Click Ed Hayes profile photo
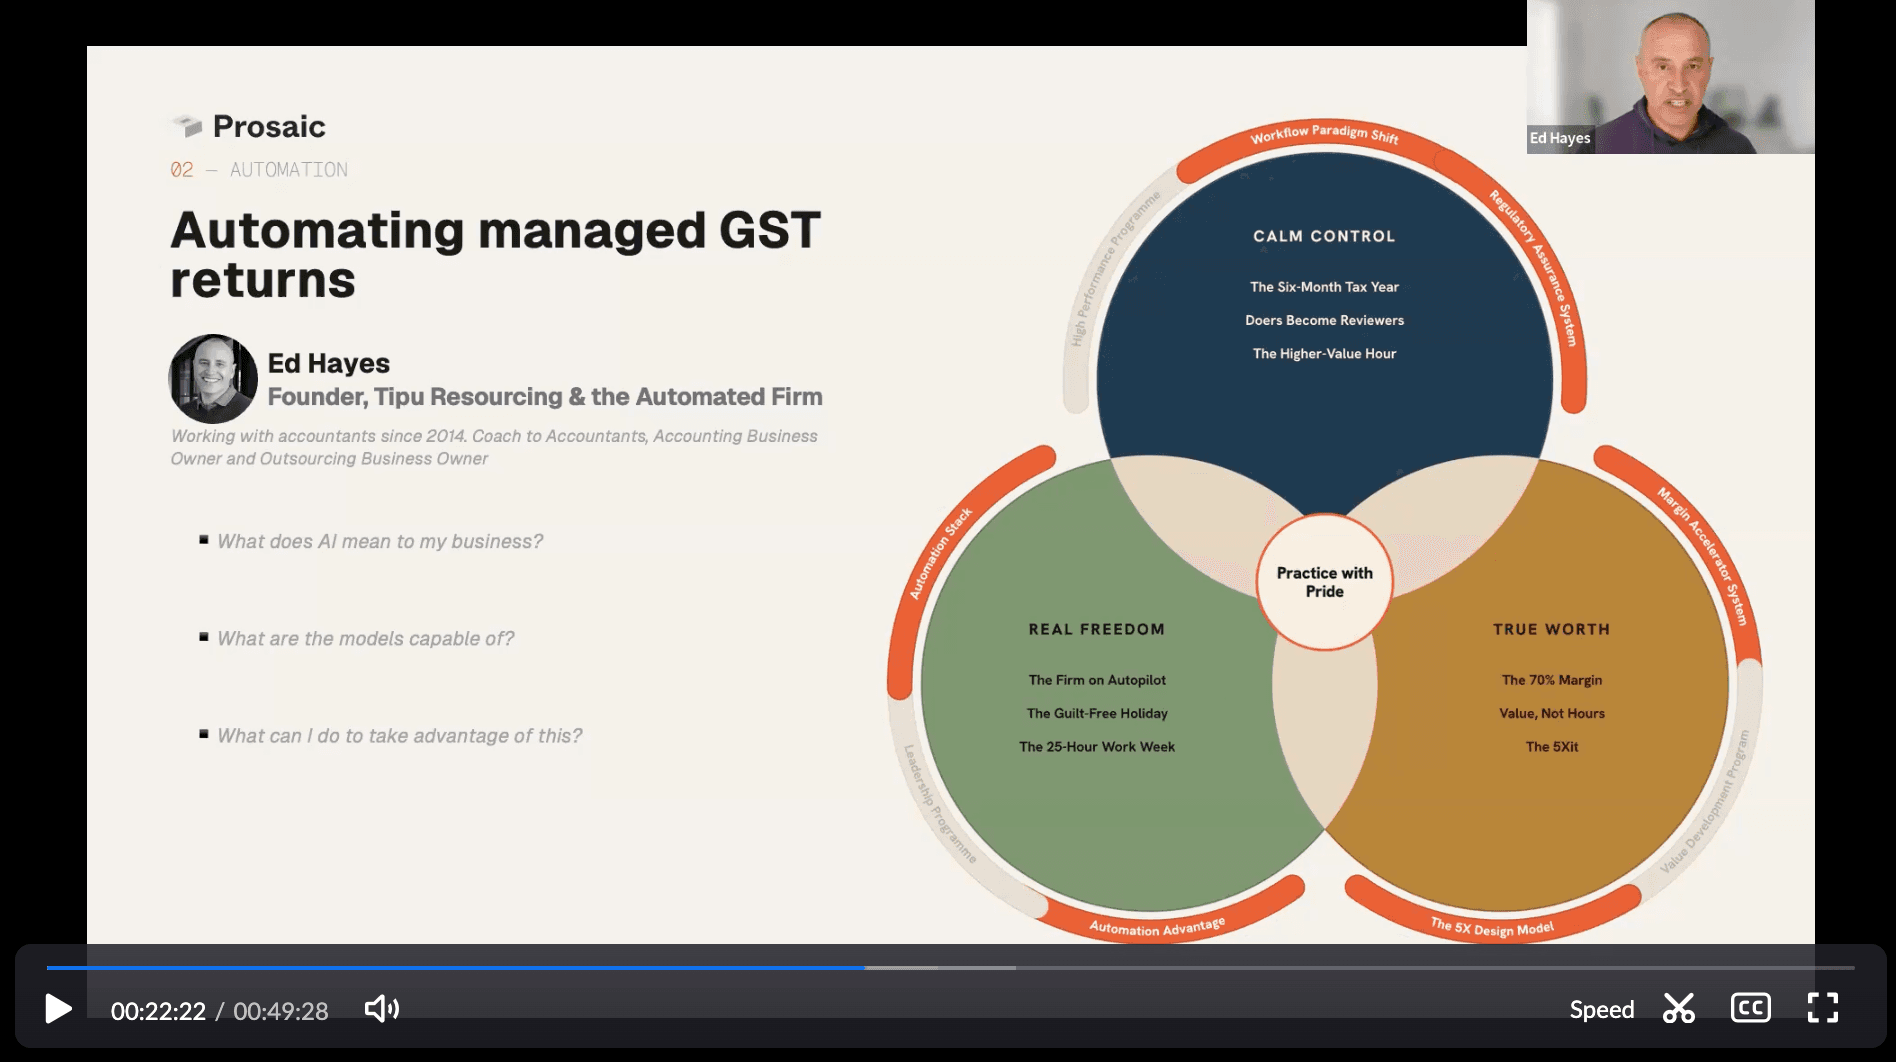Viewport: 1896px width, 1062px height. 213,379
